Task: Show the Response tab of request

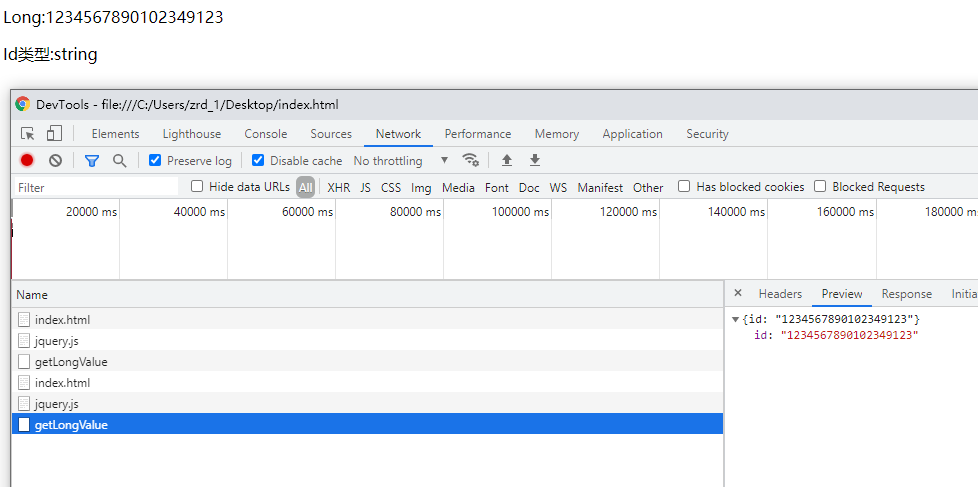Action: (907, 294)
